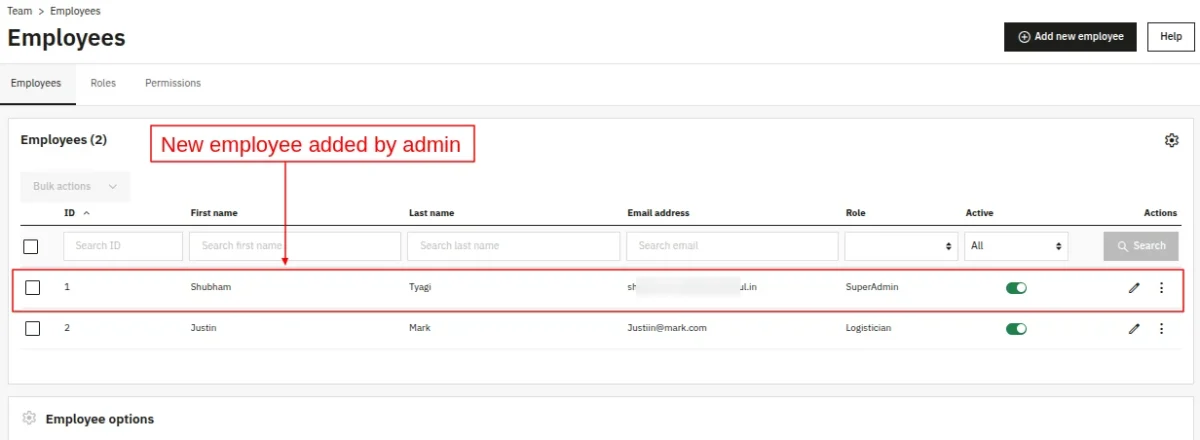Click the ID column sort arrow
Image resolution: width=1200 pixels, height=440 pixels.
click(x=86, y=213)
